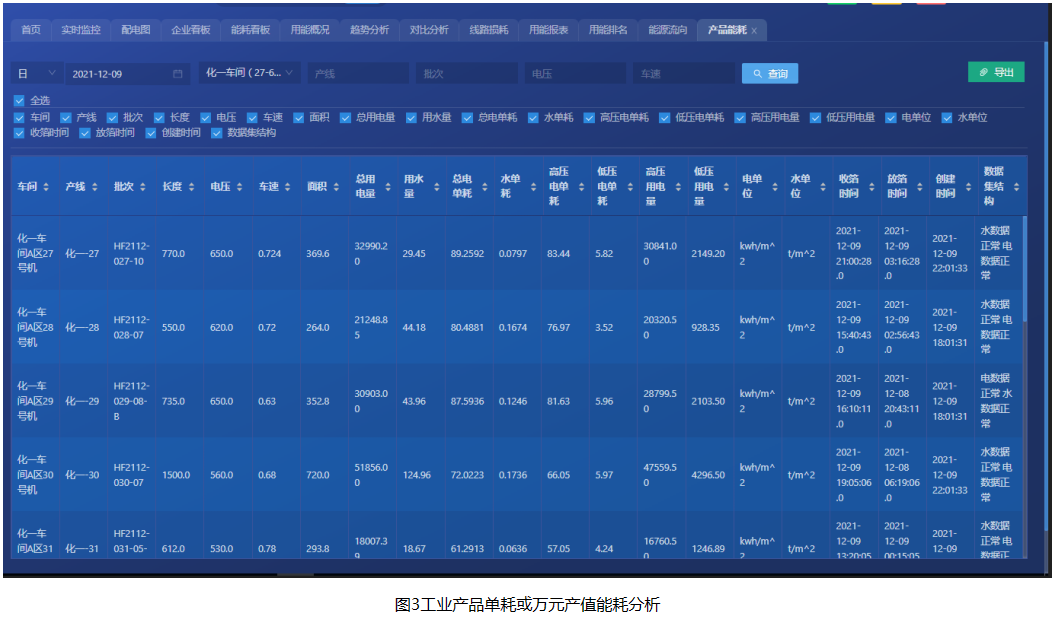Sort table by 低压电单耗 column arrows
The height and width of the screenshot is (617, 1056).
coord(630,187)
